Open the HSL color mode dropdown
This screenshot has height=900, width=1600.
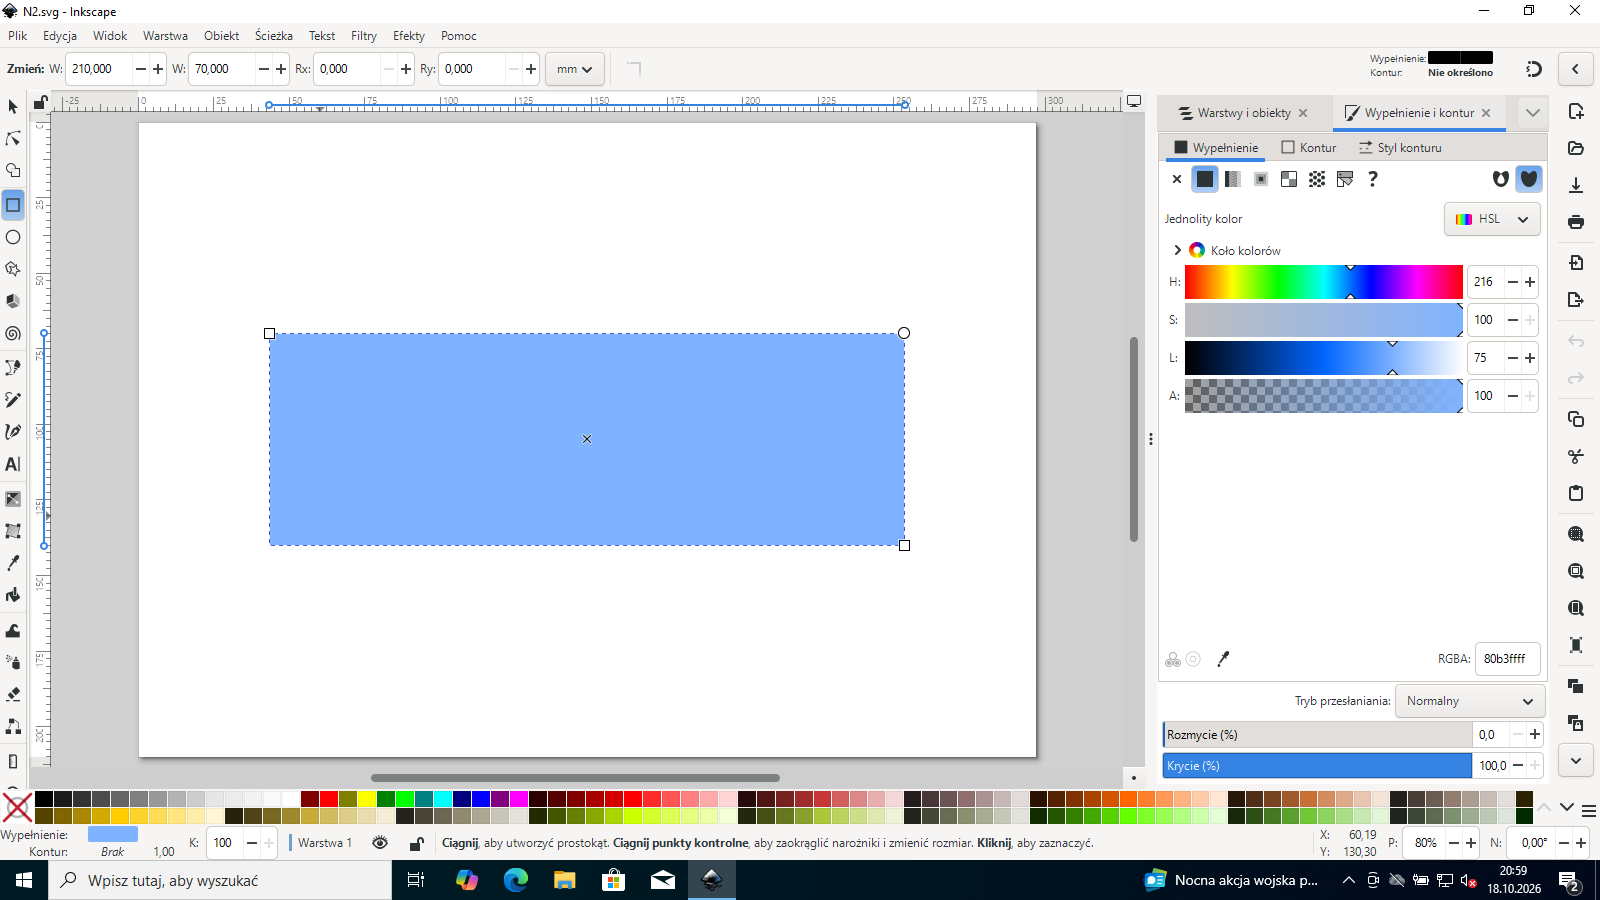[1492, 219]
